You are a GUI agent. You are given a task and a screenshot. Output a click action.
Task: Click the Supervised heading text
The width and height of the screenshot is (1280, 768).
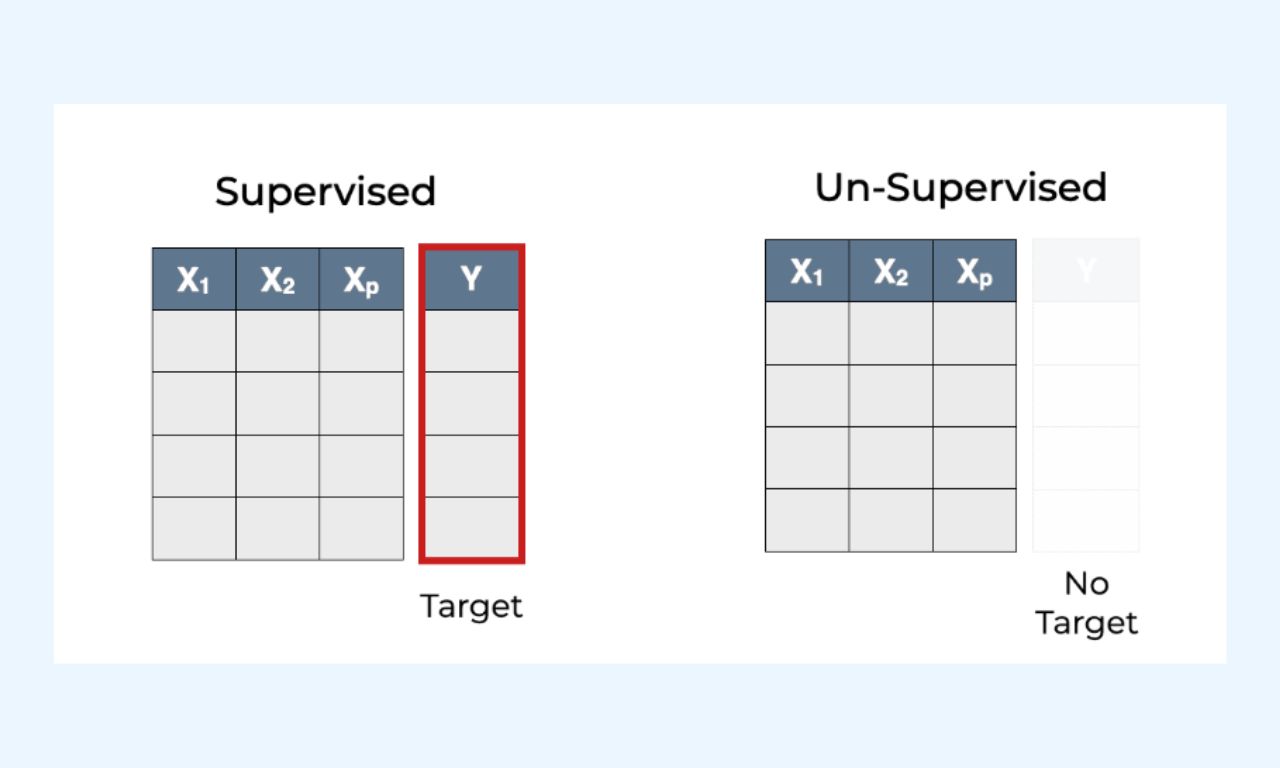click(325, 191)
